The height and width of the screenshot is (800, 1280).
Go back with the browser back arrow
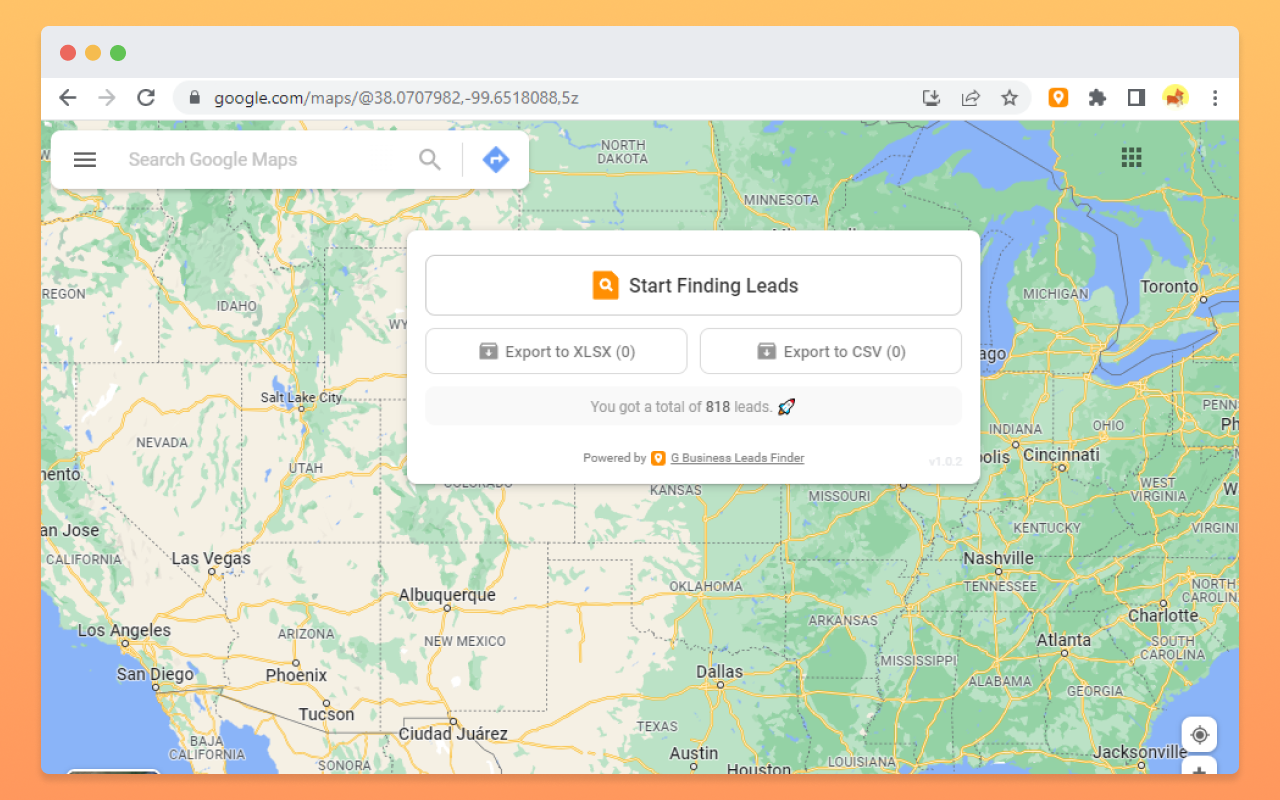pyautogui.click(x=67, y=98)
